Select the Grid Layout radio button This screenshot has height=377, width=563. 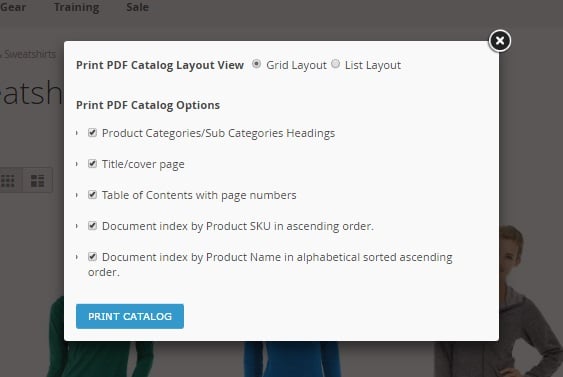click(x=256, y=64)
